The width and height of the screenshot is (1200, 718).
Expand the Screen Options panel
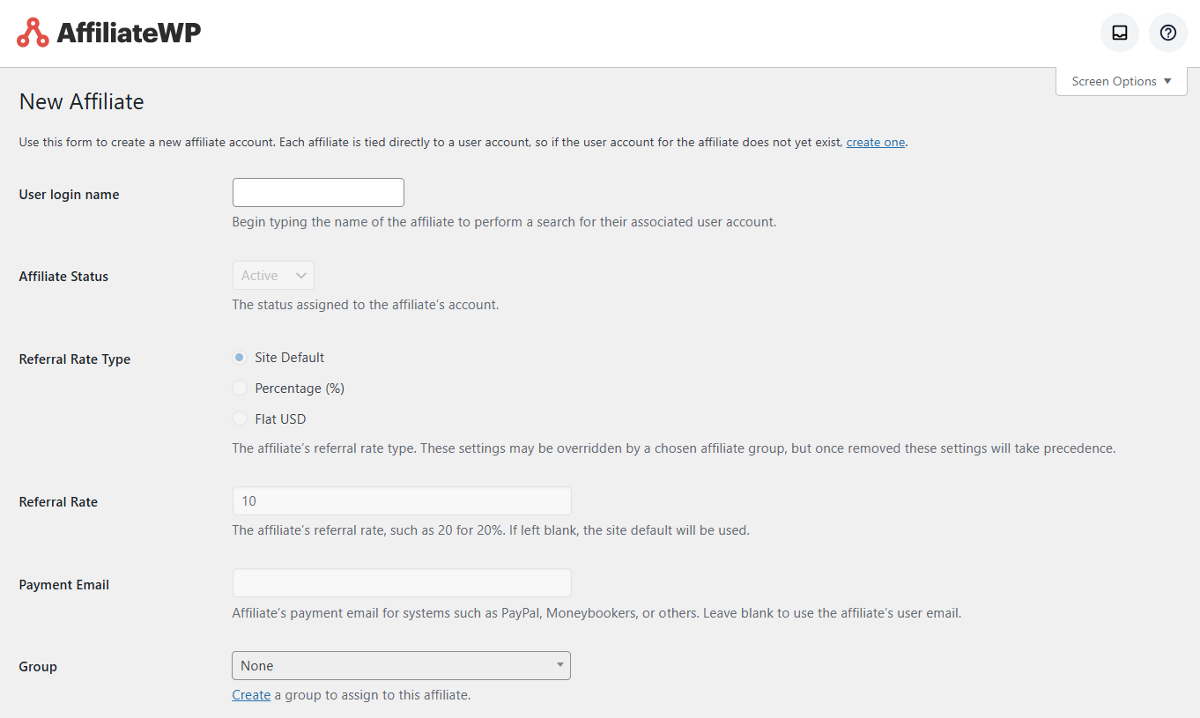tap(1121, 81)
